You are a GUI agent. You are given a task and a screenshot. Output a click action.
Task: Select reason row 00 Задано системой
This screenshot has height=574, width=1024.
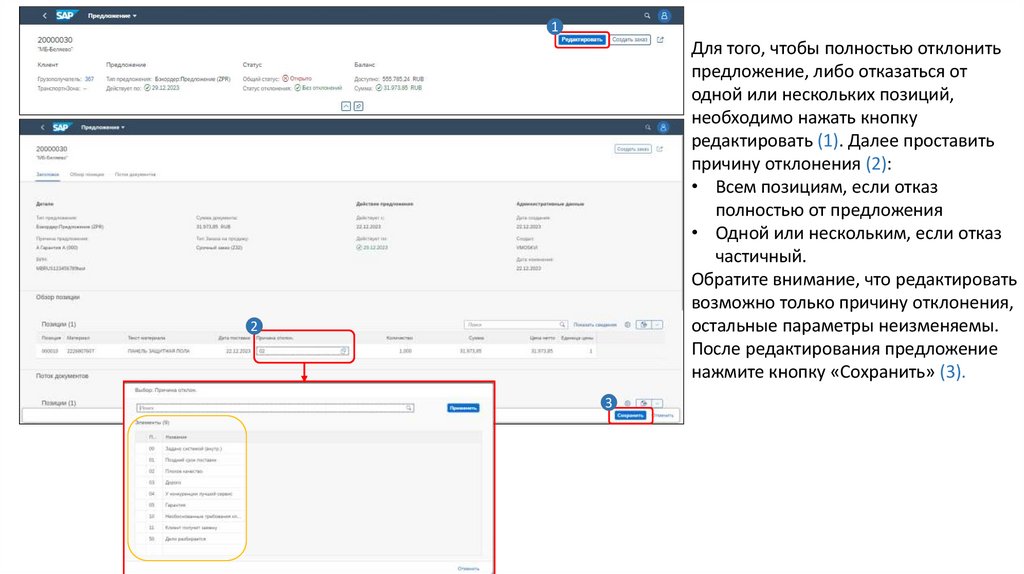(308, 449)
